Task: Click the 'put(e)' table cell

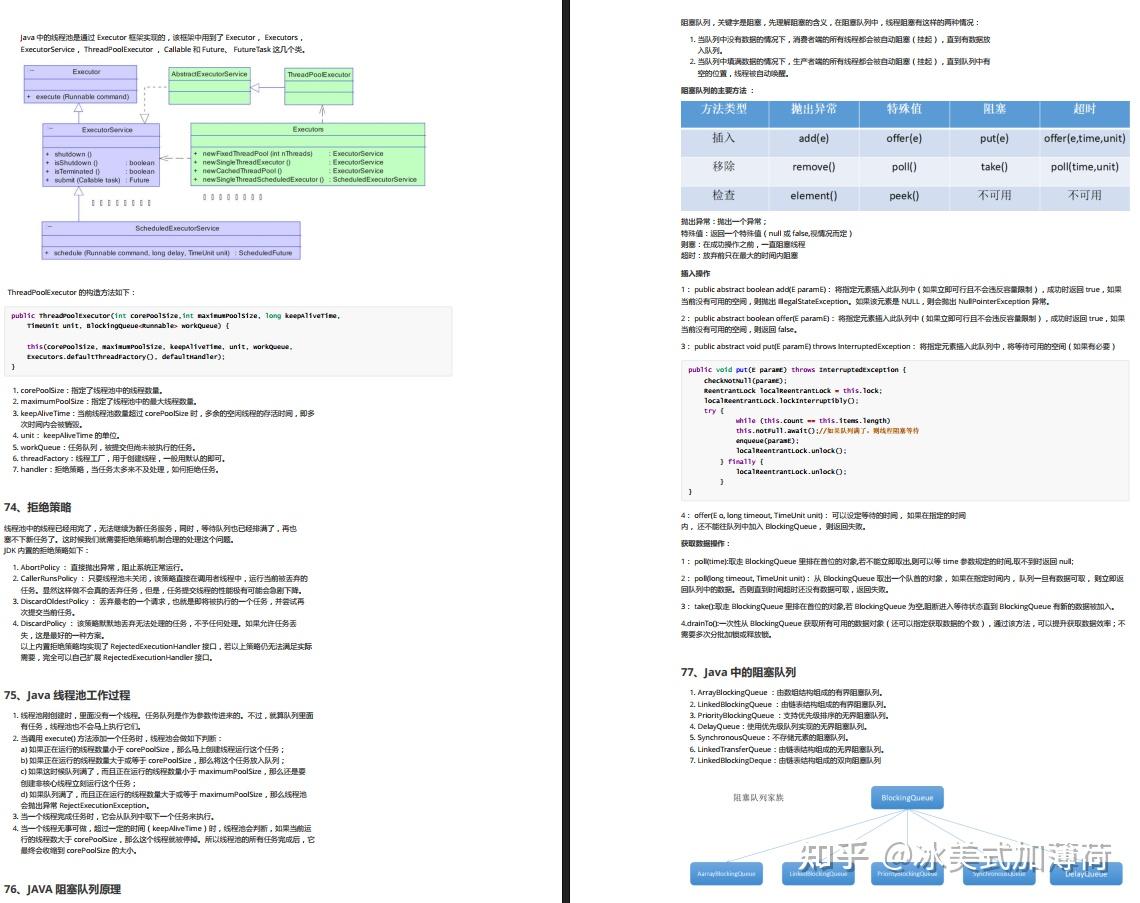Action: coord(994,138)
